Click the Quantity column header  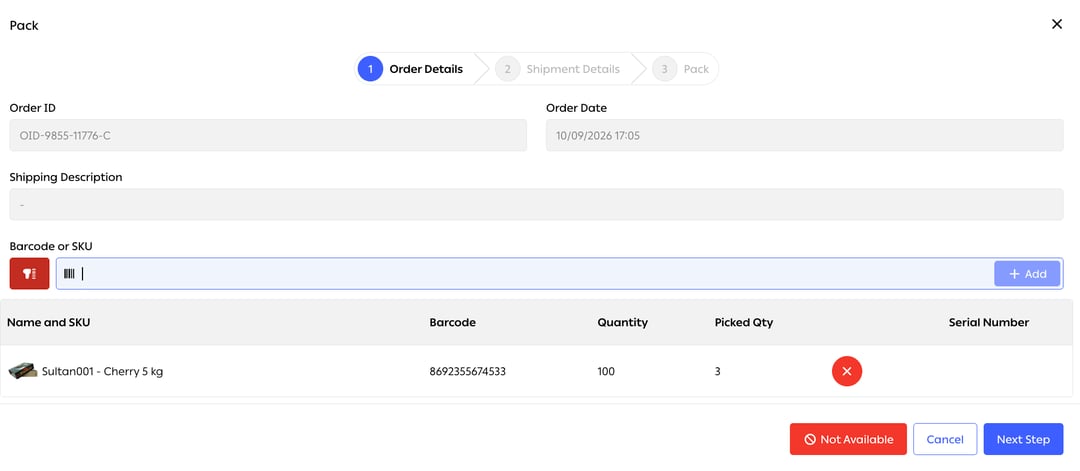point(623,322)
